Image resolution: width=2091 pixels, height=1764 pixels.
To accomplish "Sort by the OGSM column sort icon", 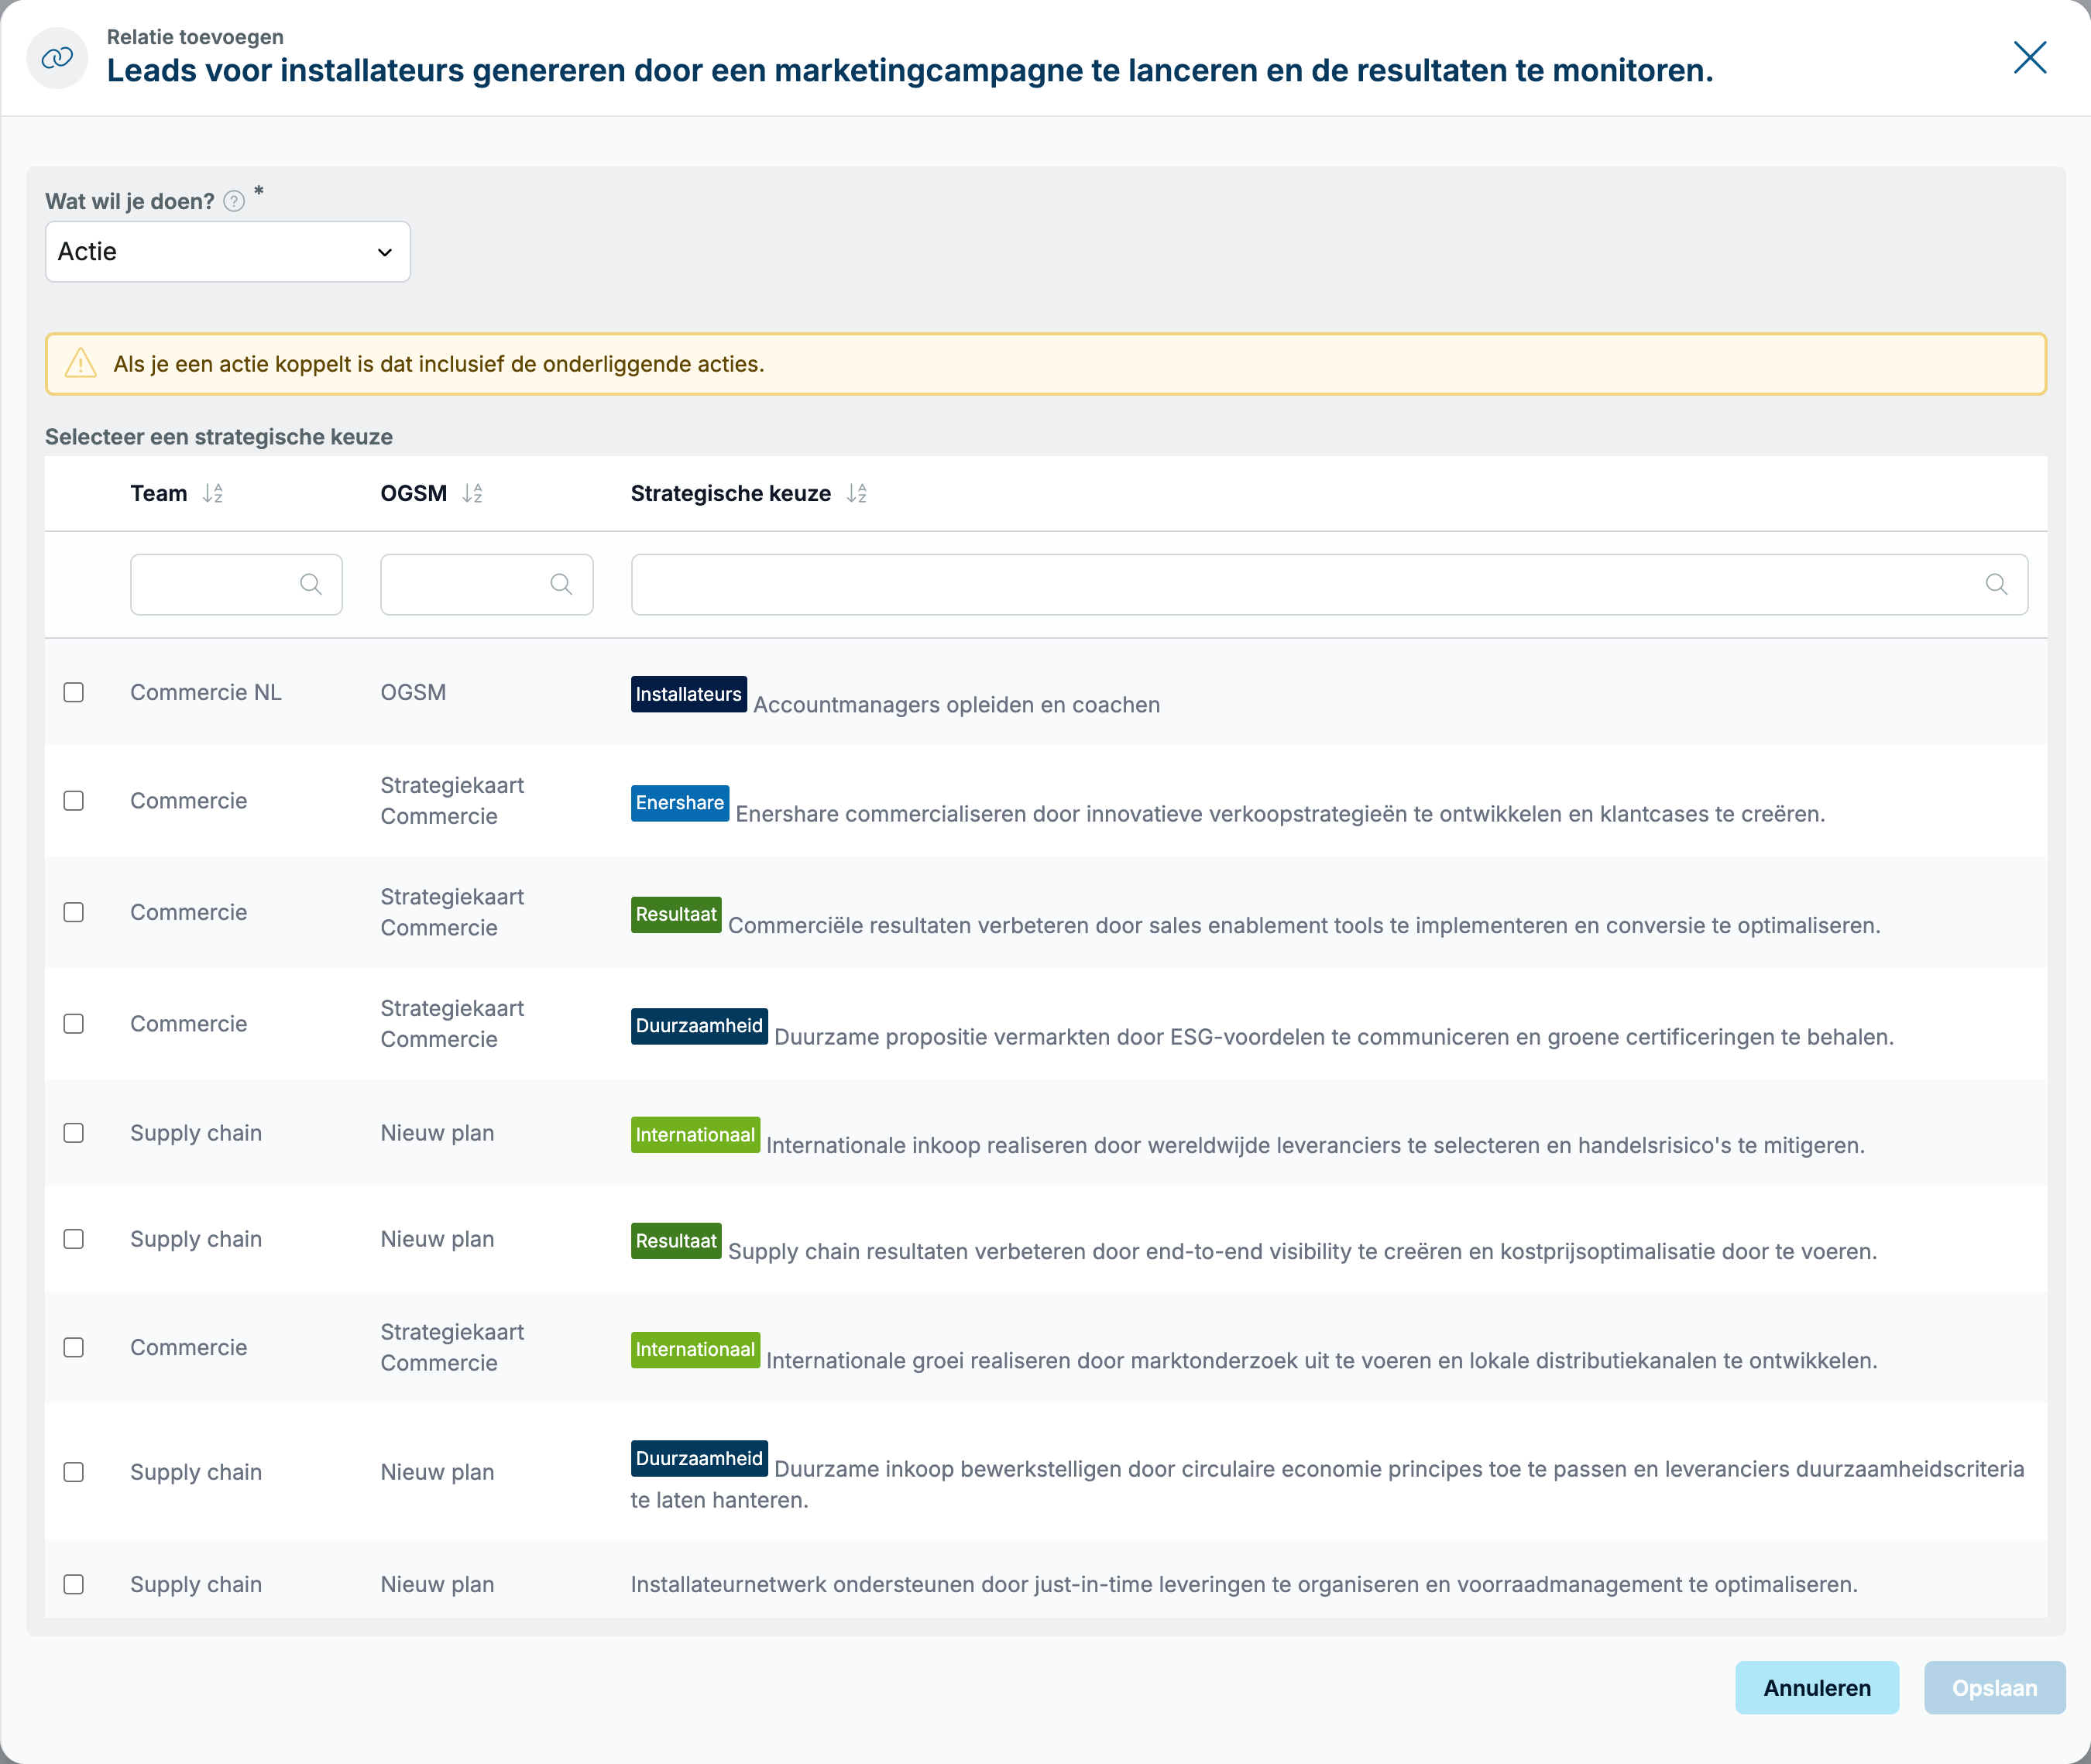I will click(x=472, y=493).
